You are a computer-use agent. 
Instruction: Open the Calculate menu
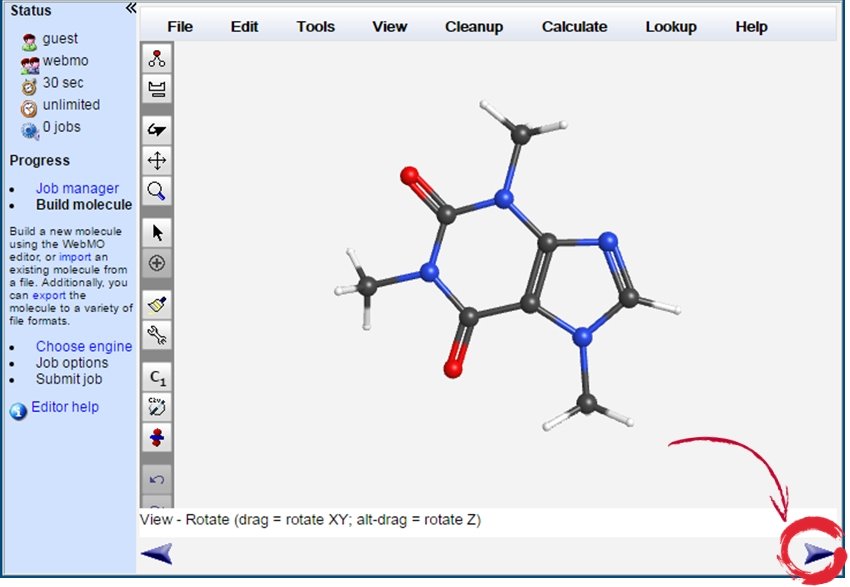574,27
